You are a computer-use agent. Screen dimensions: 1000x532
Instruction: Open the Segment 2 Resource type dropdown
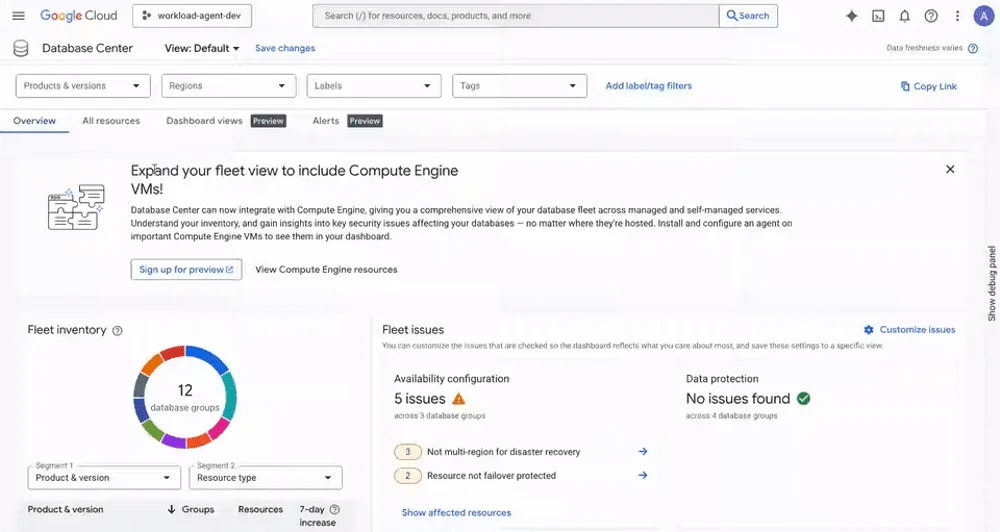[x=265, y=478]
